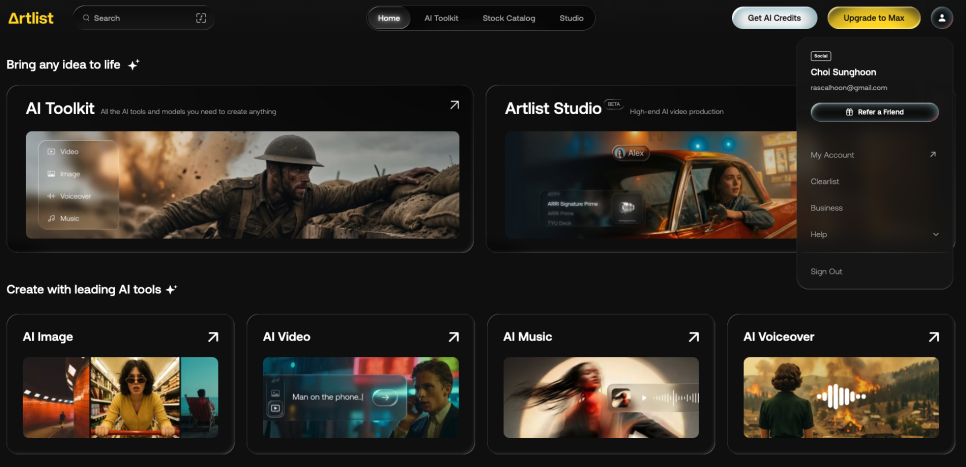Open AI Voiceover arrow icon

click(x=934, y=337)
